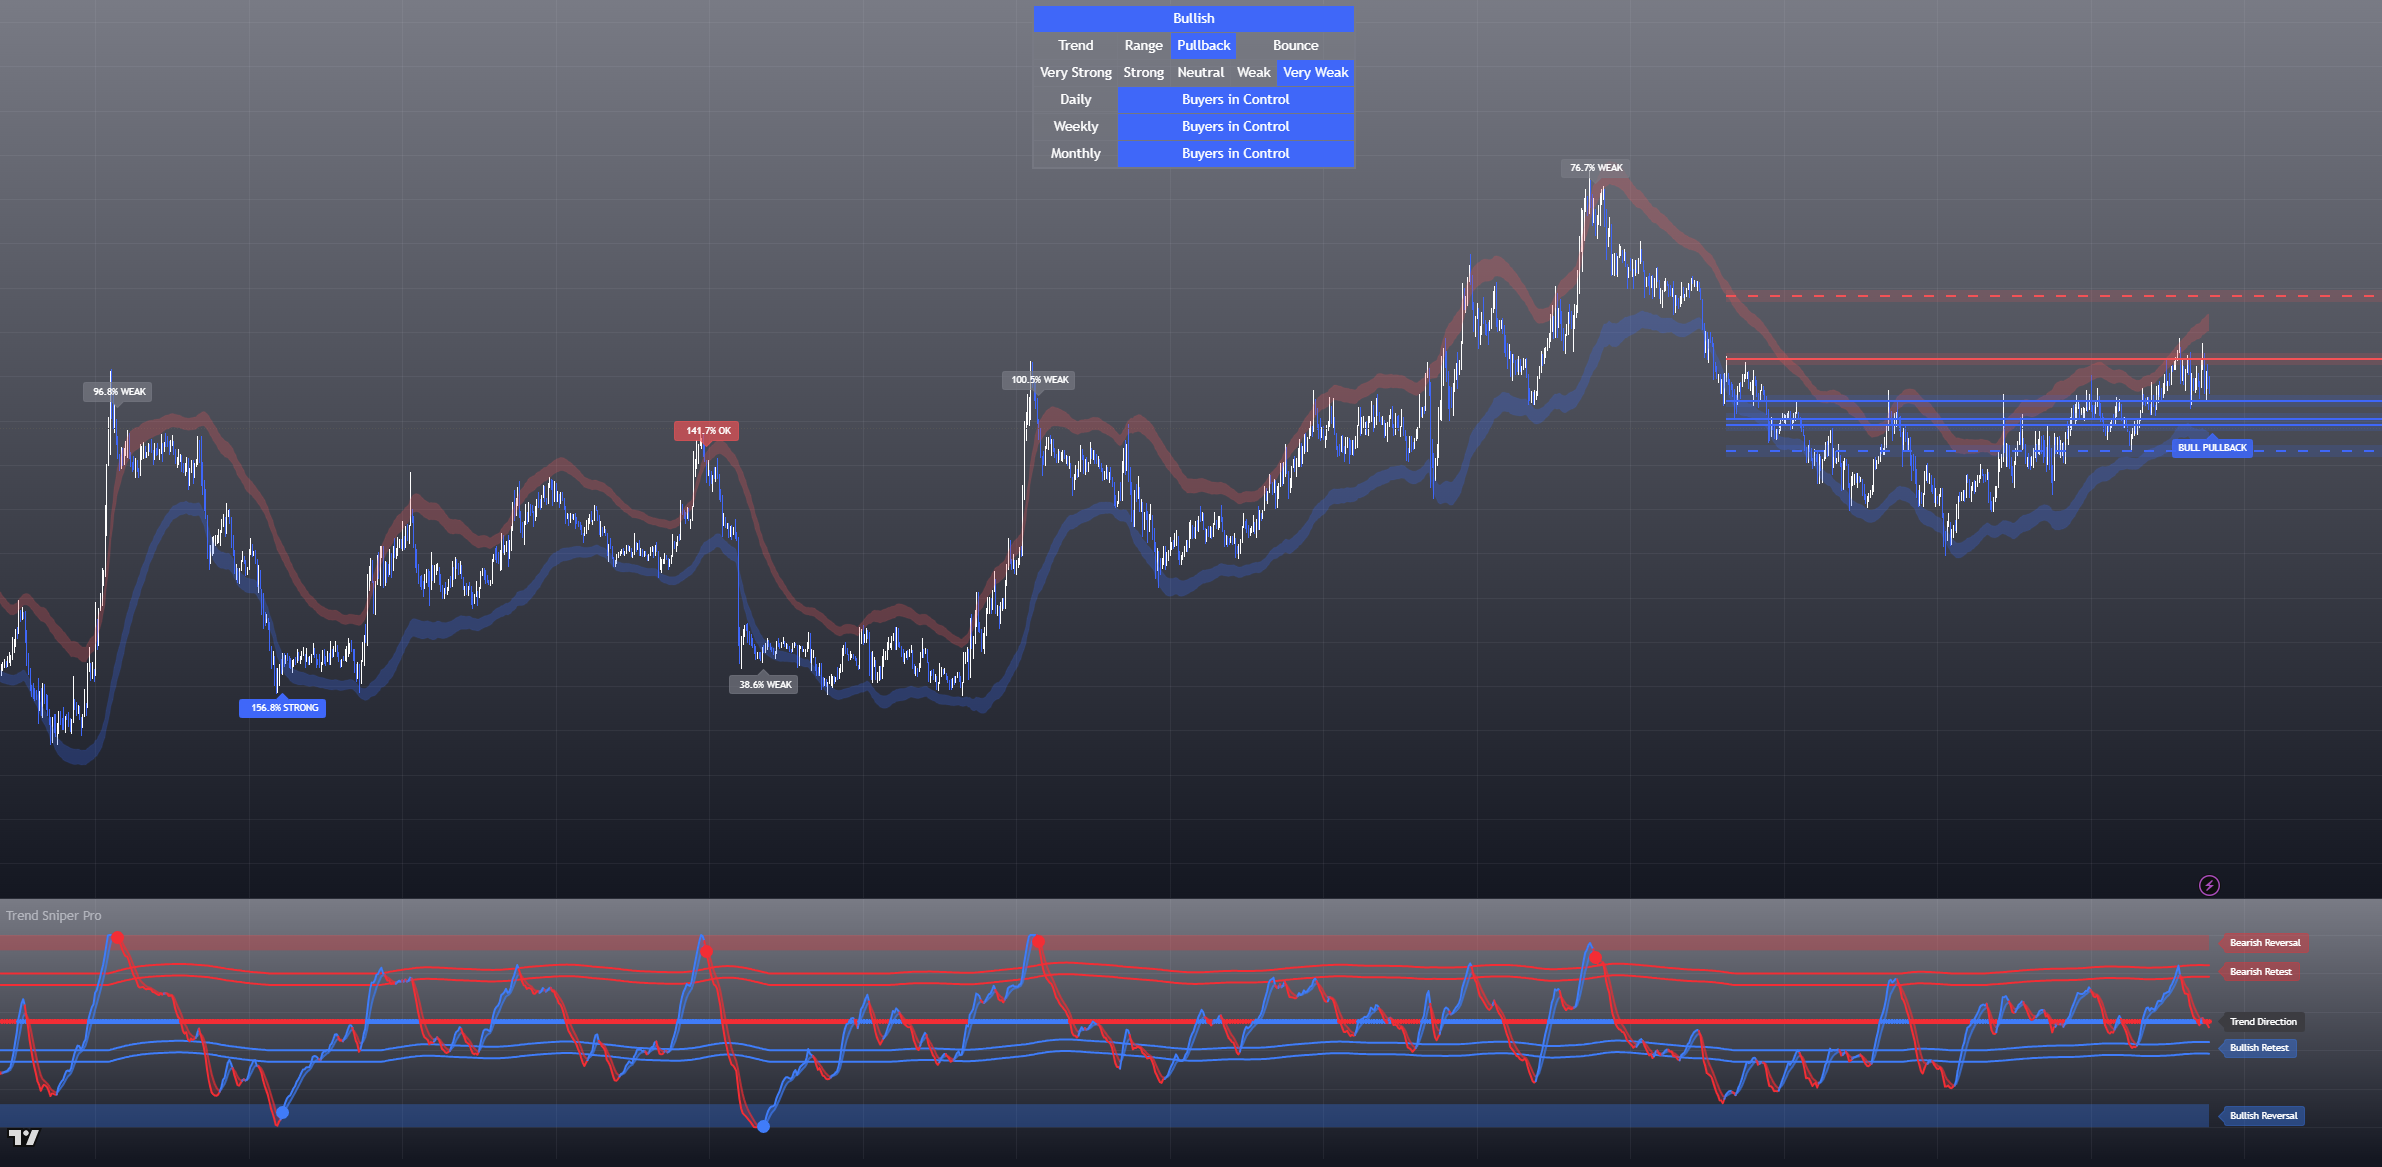Screen dimensions: 2382x1167
Task: Click the 38.6% WEAK low label
Action: click(764, 685)
